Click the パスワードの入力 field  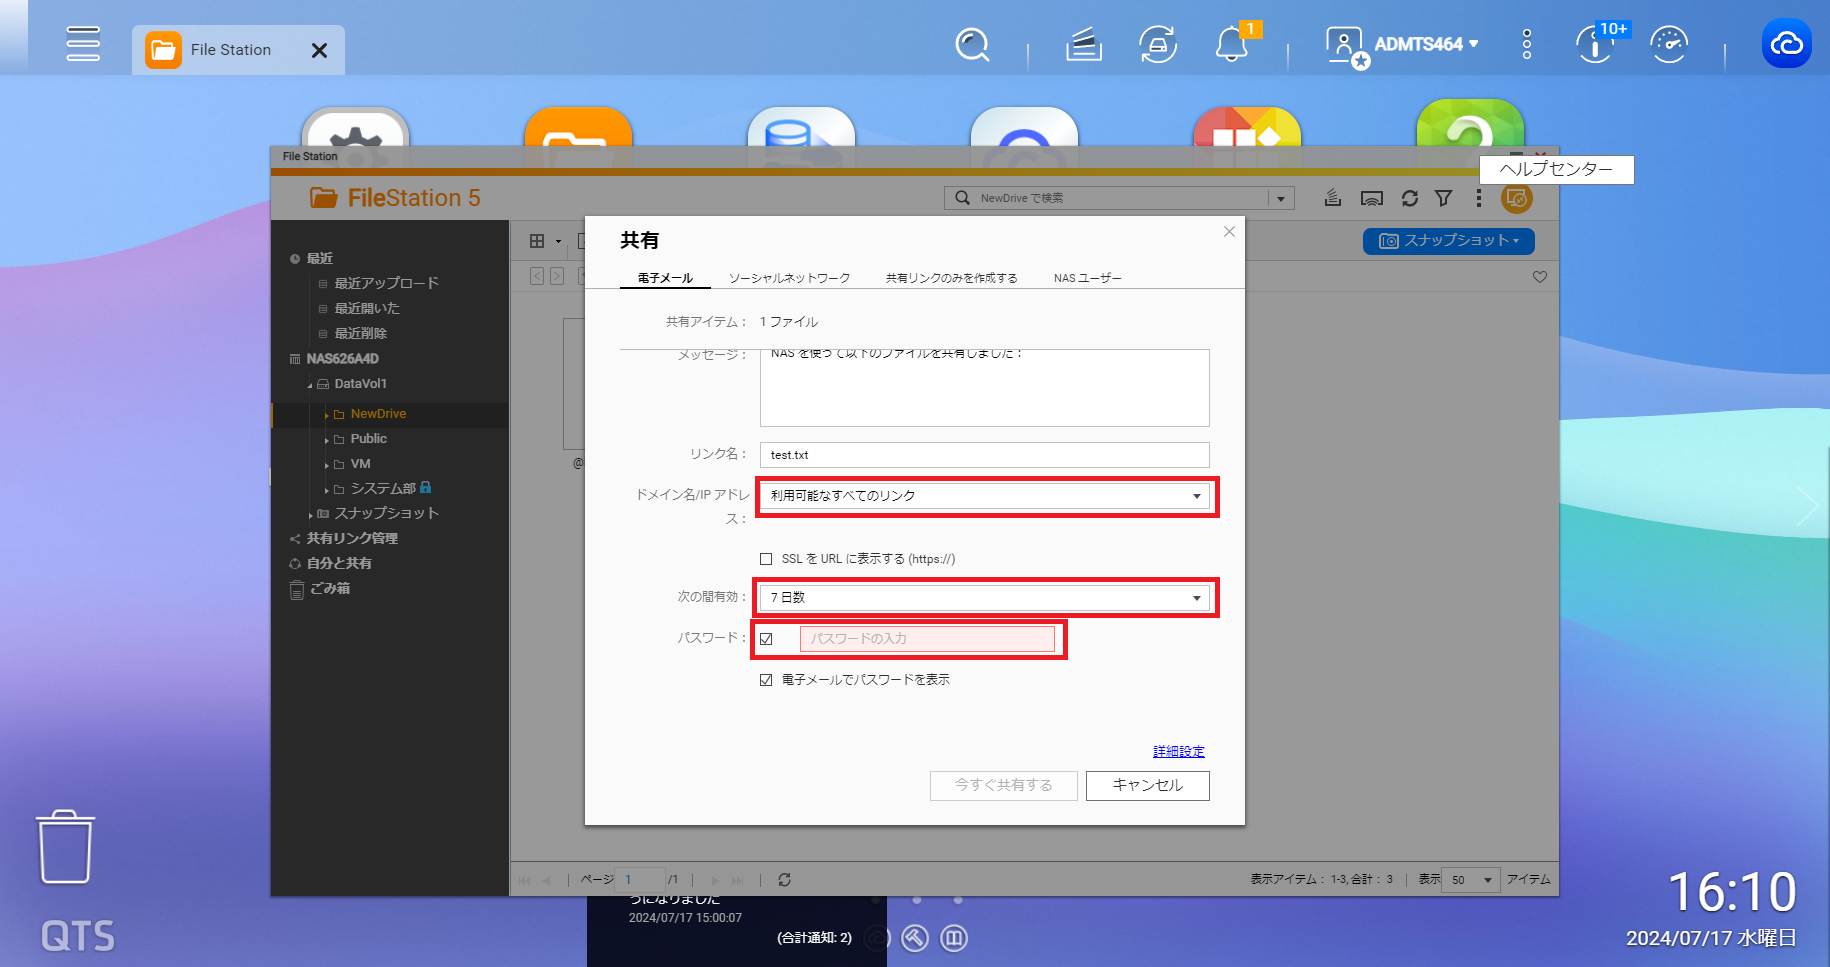tap(927, 639)
